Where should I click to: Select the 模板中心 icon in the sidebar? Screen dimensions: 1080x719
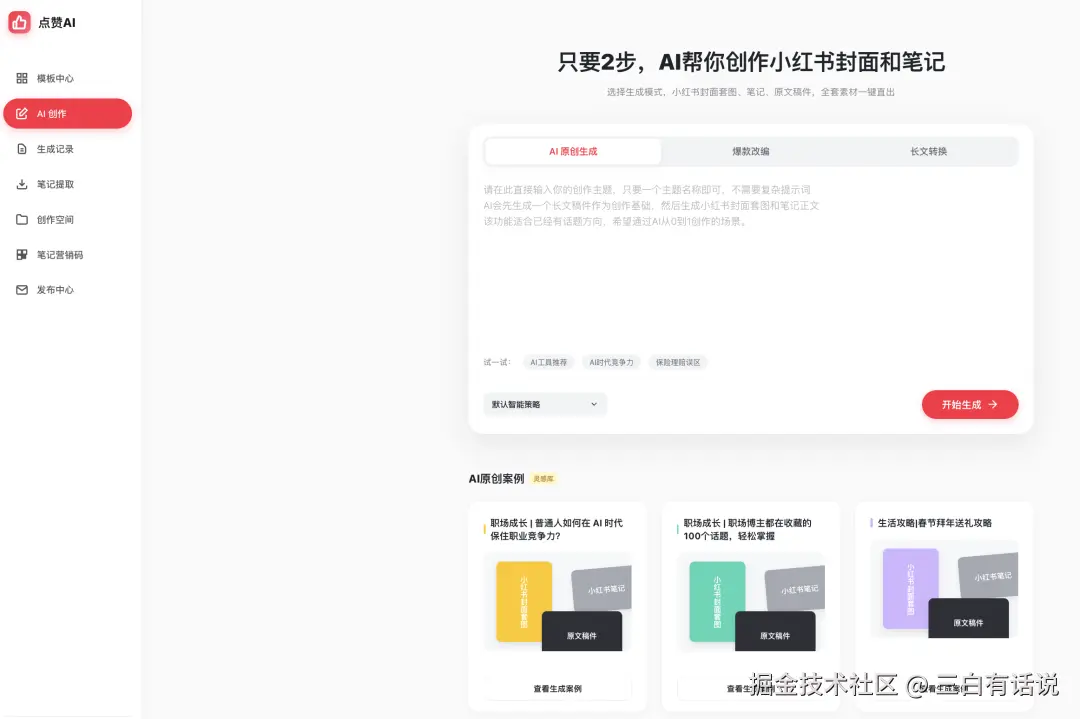pos(21,78)
